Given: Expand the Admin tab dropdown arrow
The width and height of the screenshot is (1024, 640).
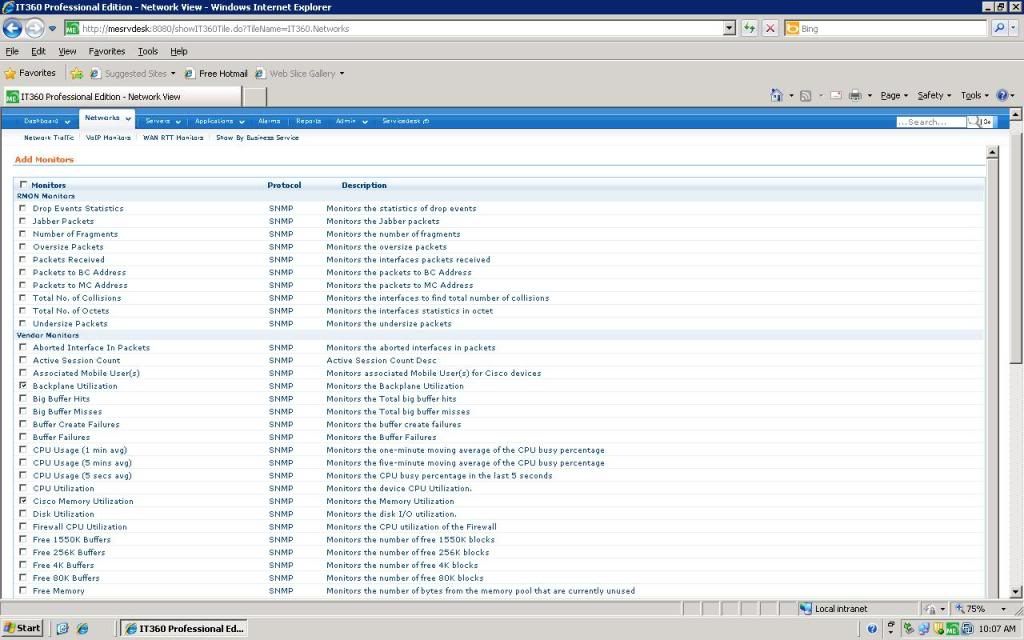Looking at the screenshot, I should pos(364,122).
